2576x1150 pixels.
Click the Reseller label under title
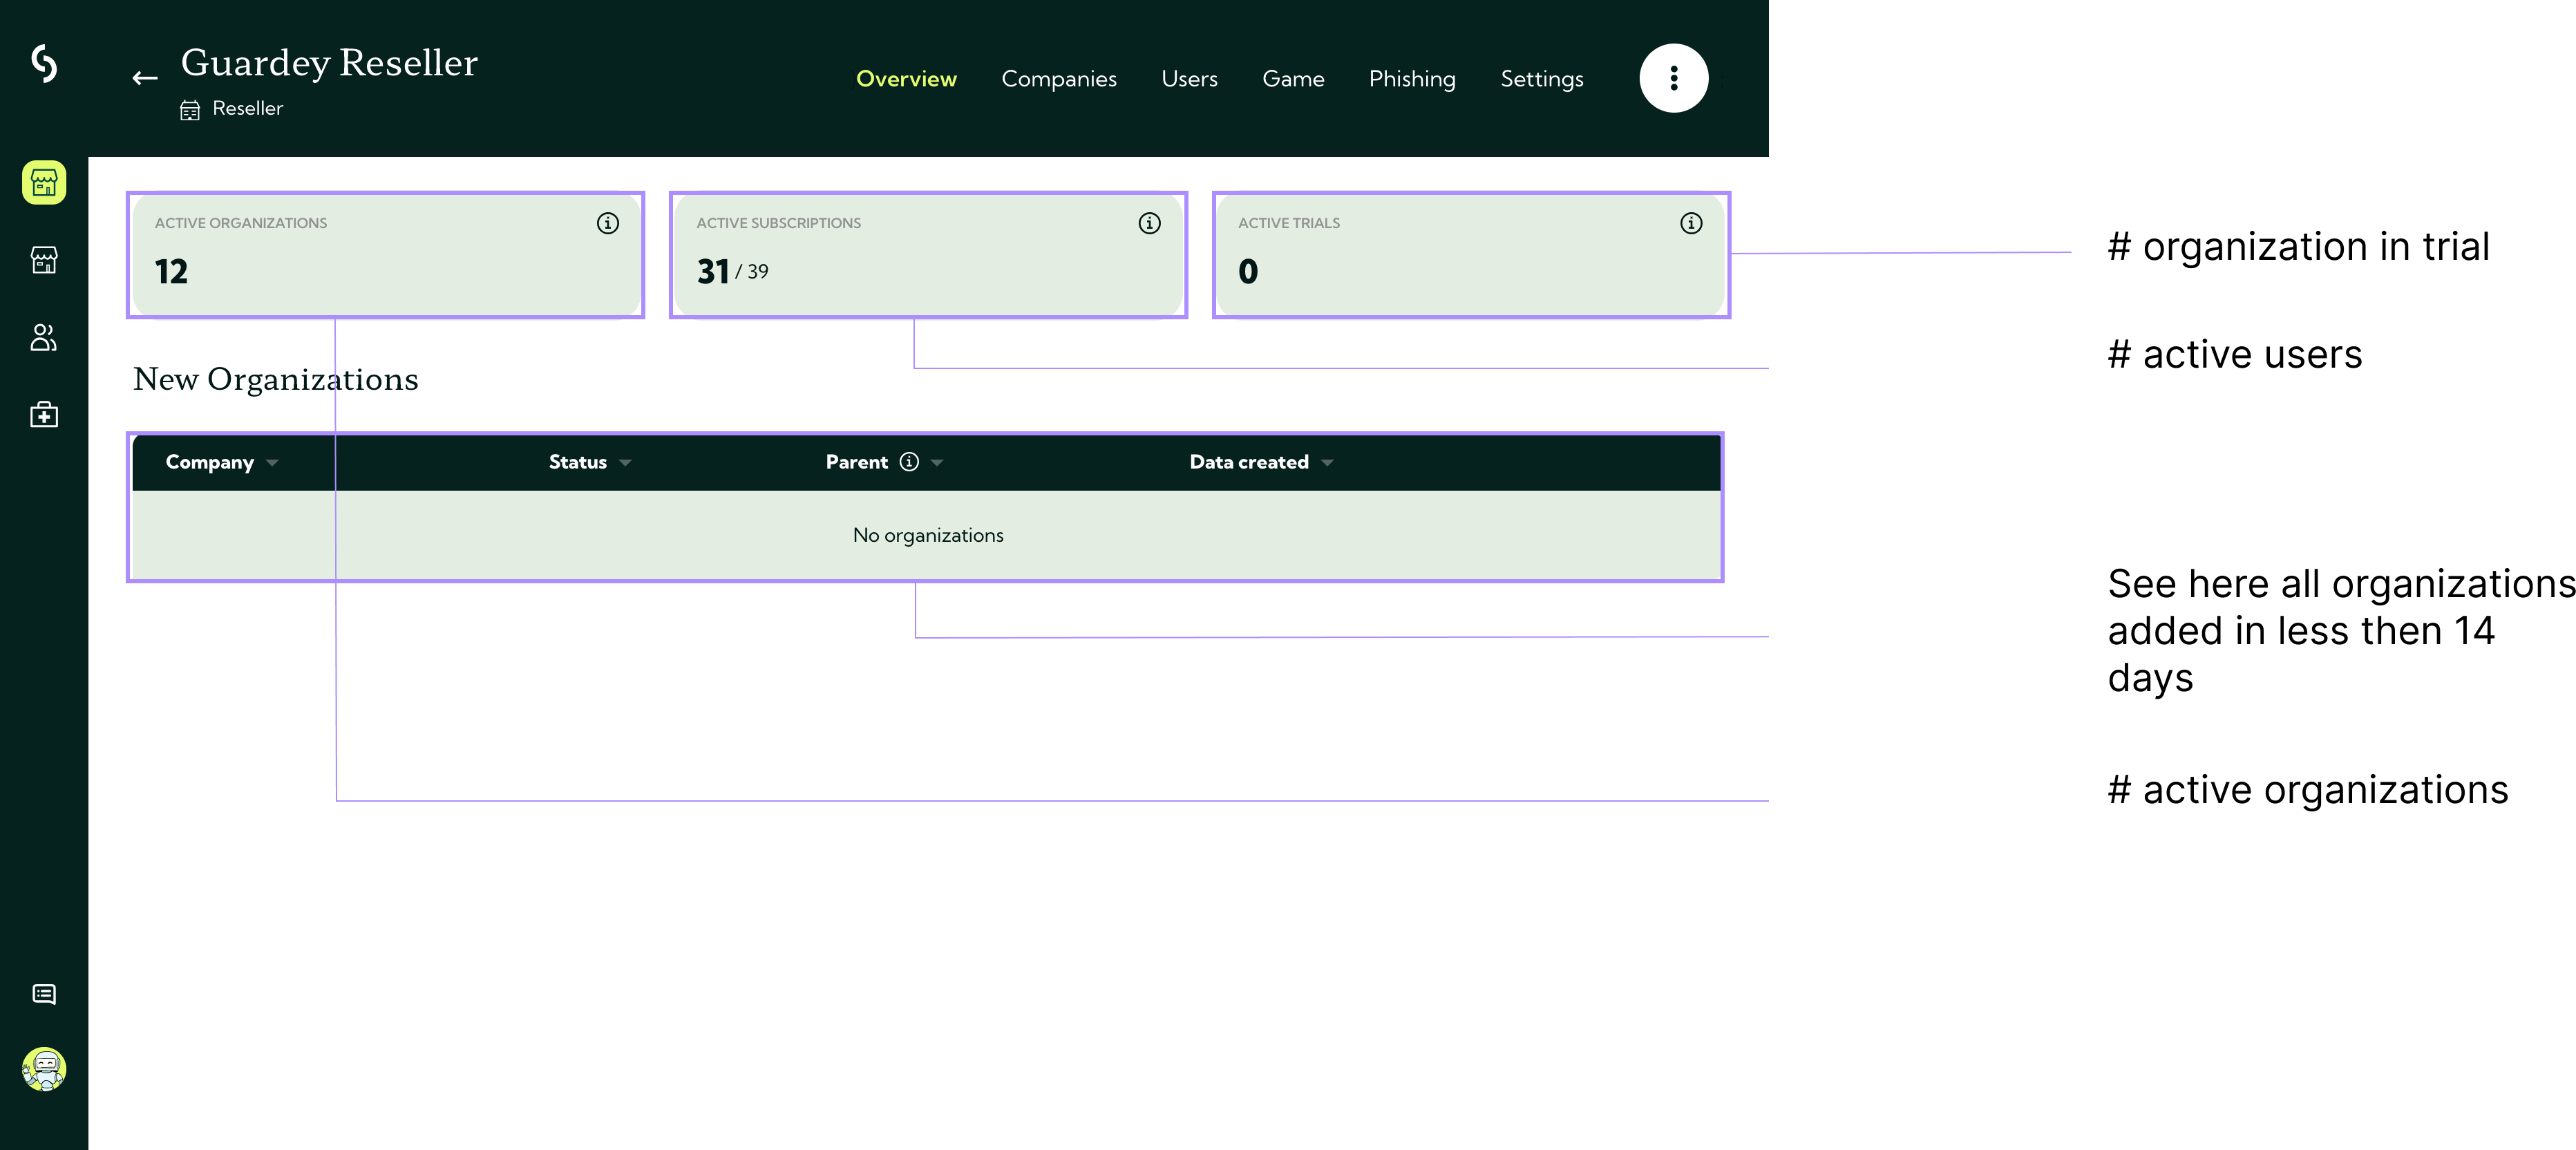(248, 108)
